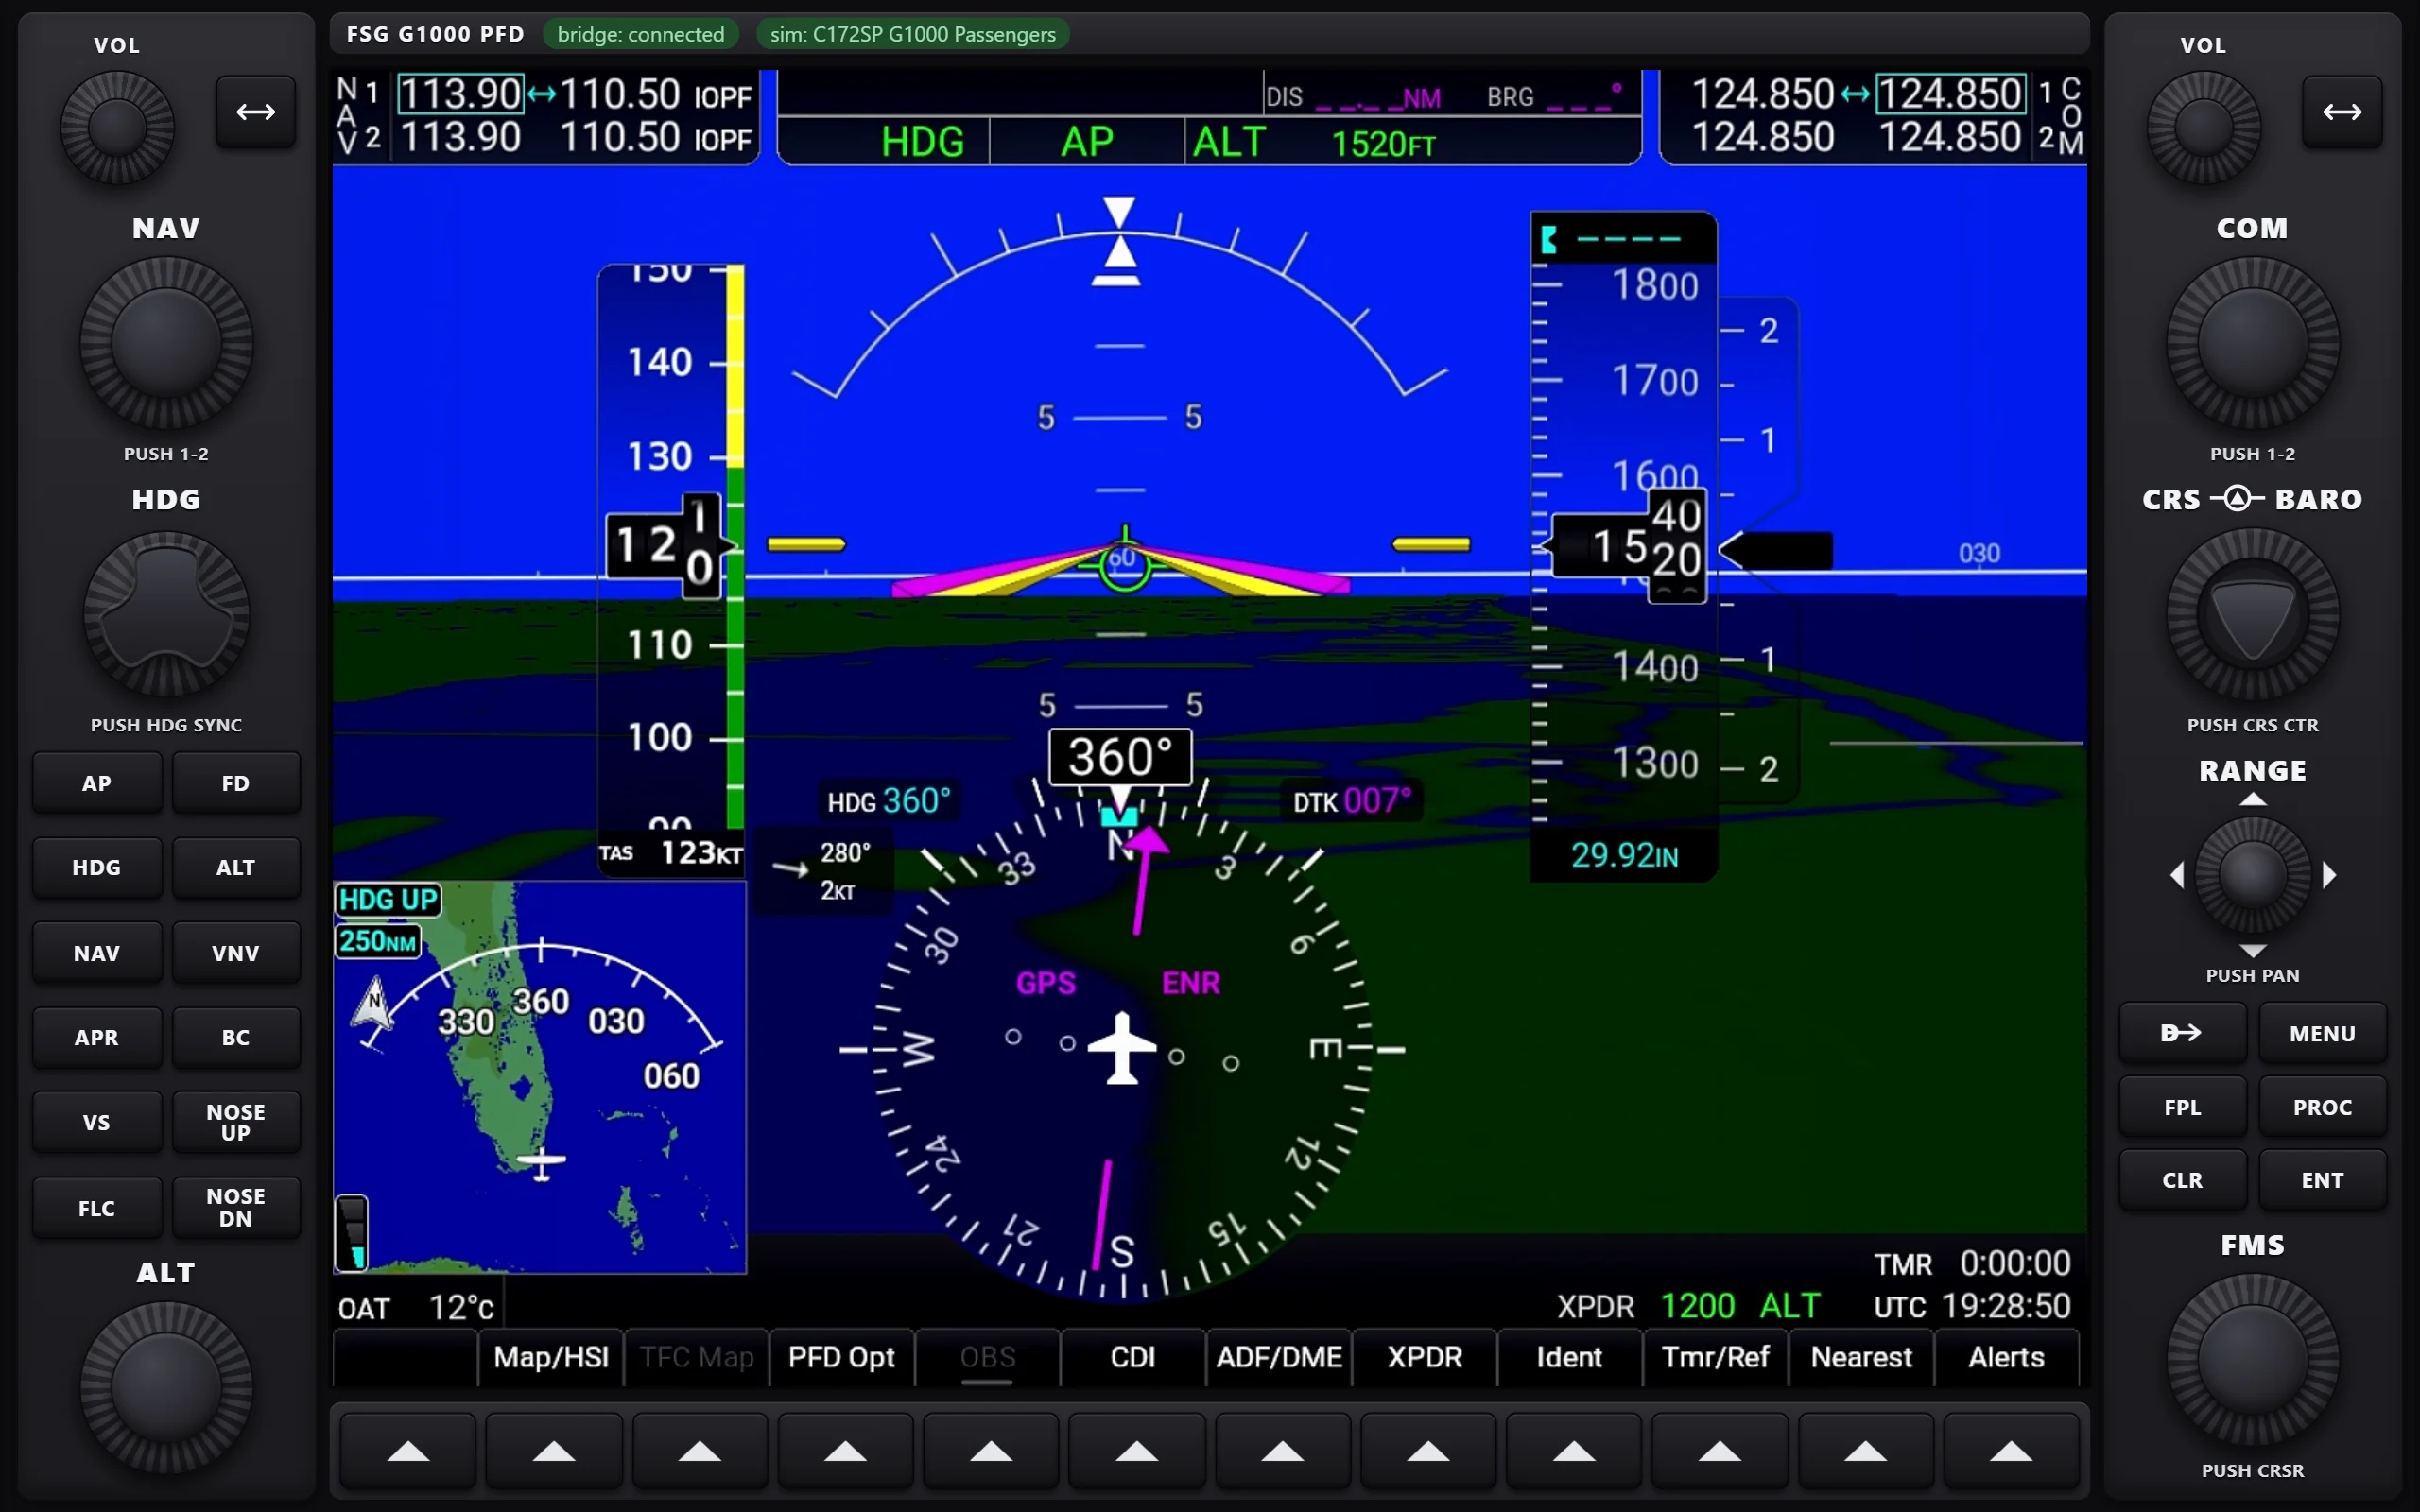The height and width of the screenshot is (1512, 2420).
Task: Click the "sim: C172SP G1000 Passengers" badge
Action: (x=913, y=34)
